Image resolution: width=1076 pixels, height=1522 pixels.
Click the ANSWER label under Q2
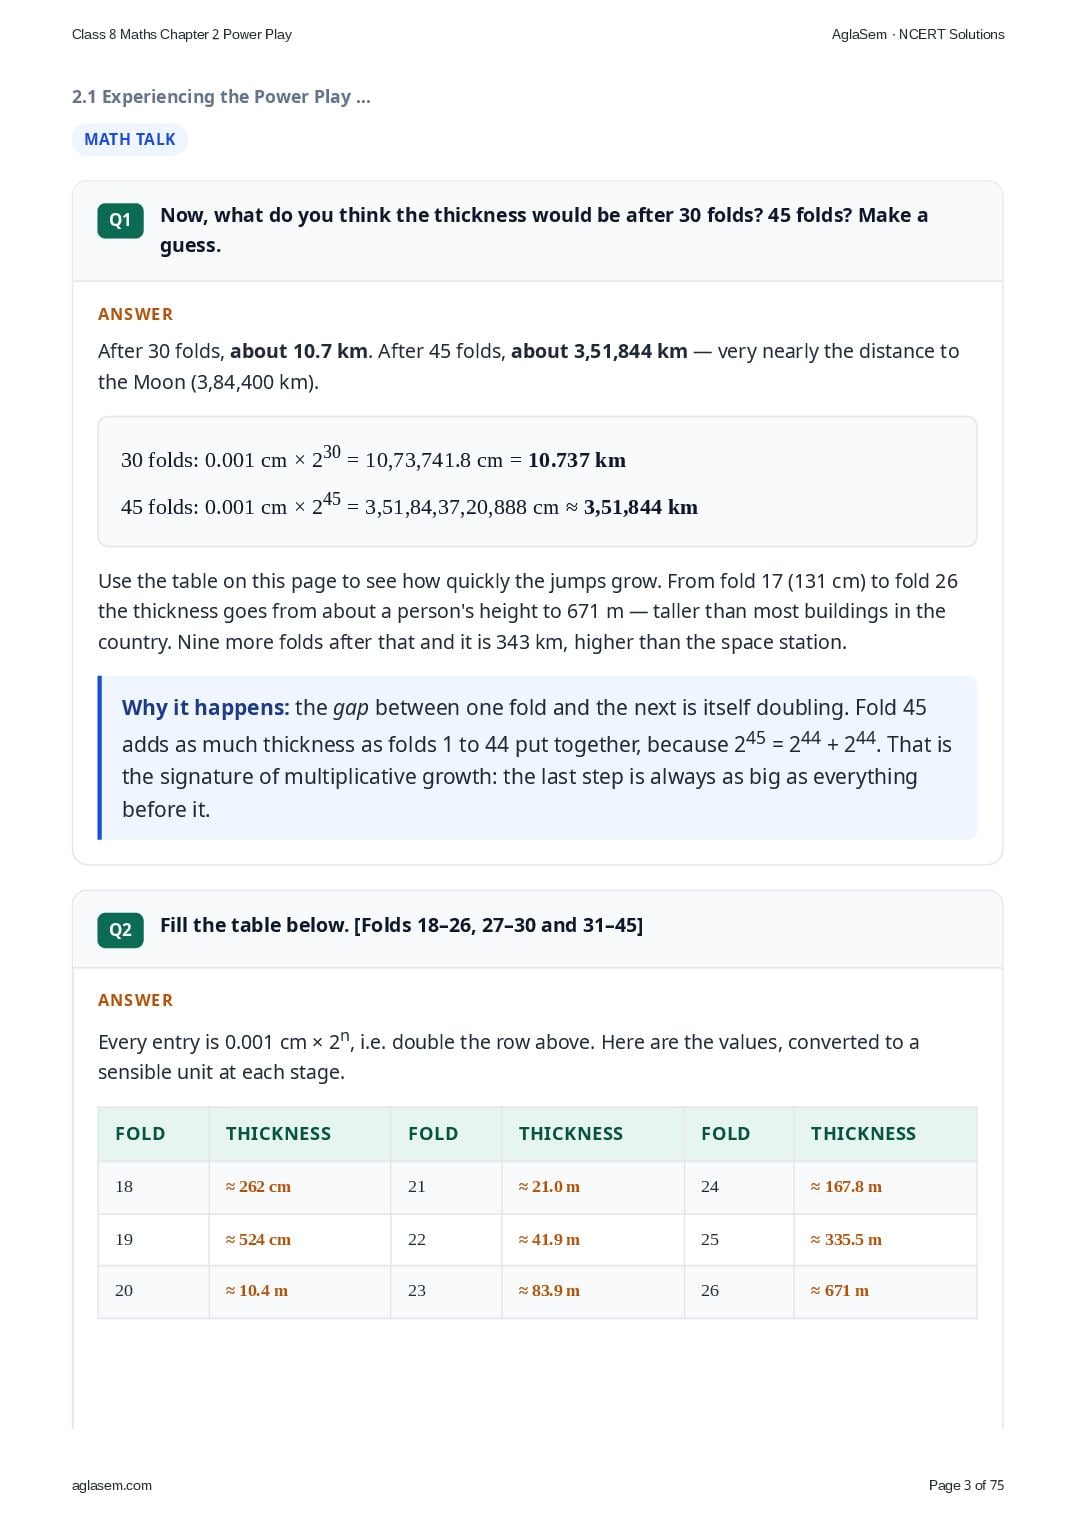[x=135, y=1000]
